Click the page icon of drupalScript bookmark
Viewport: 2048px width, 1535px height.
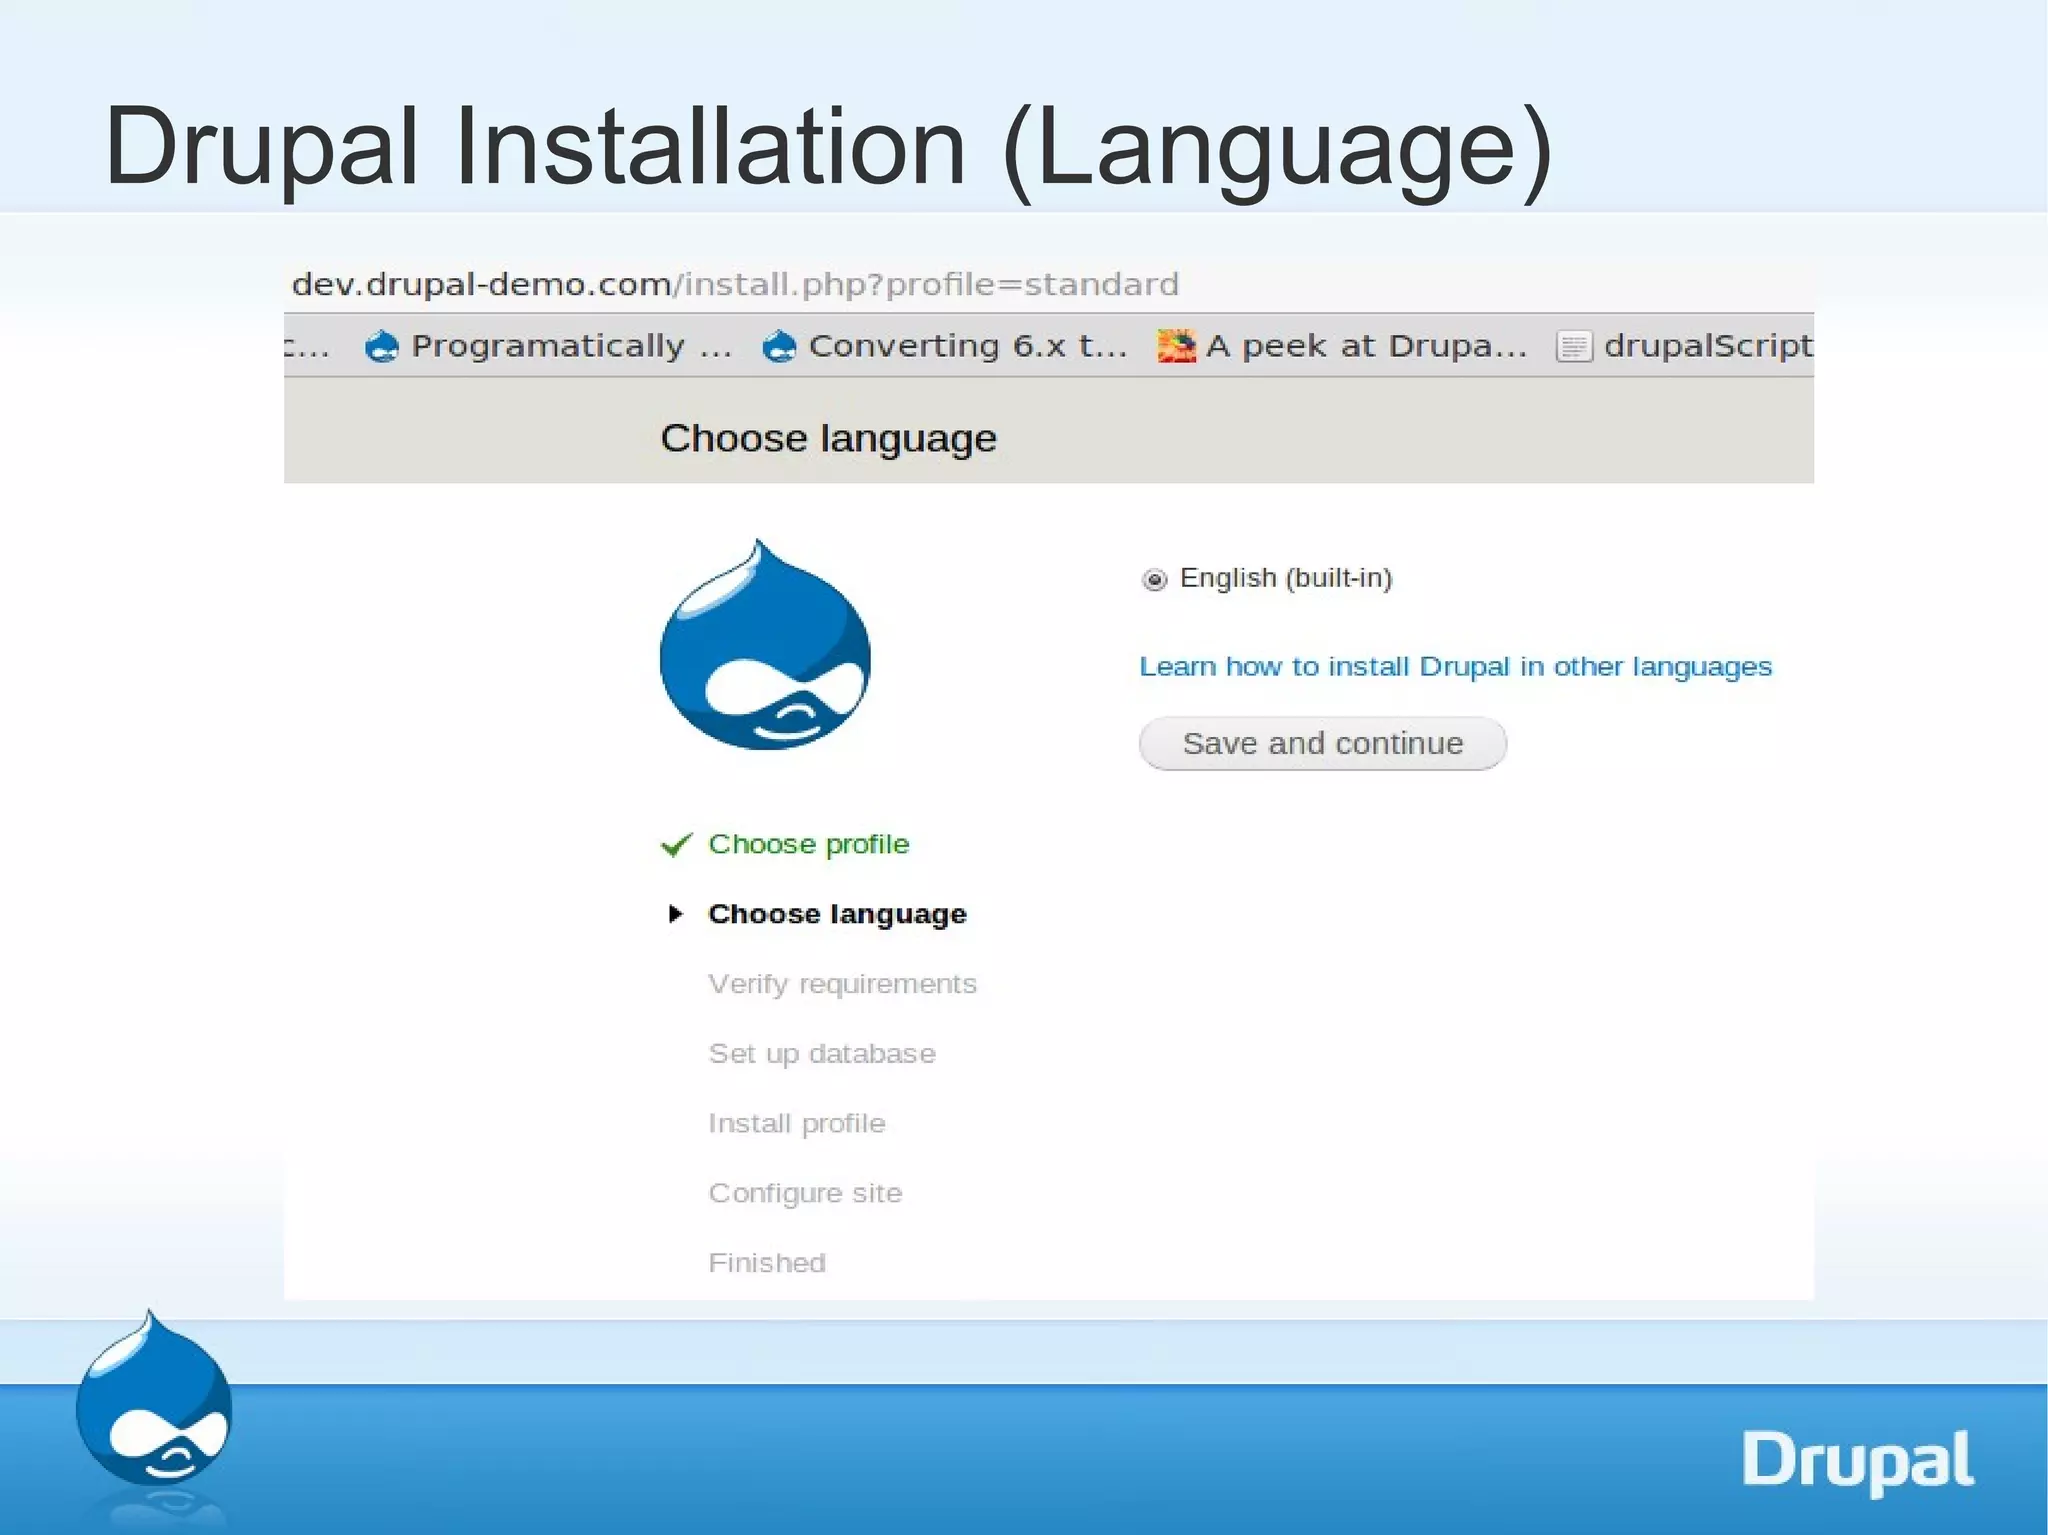(1574, 347)
